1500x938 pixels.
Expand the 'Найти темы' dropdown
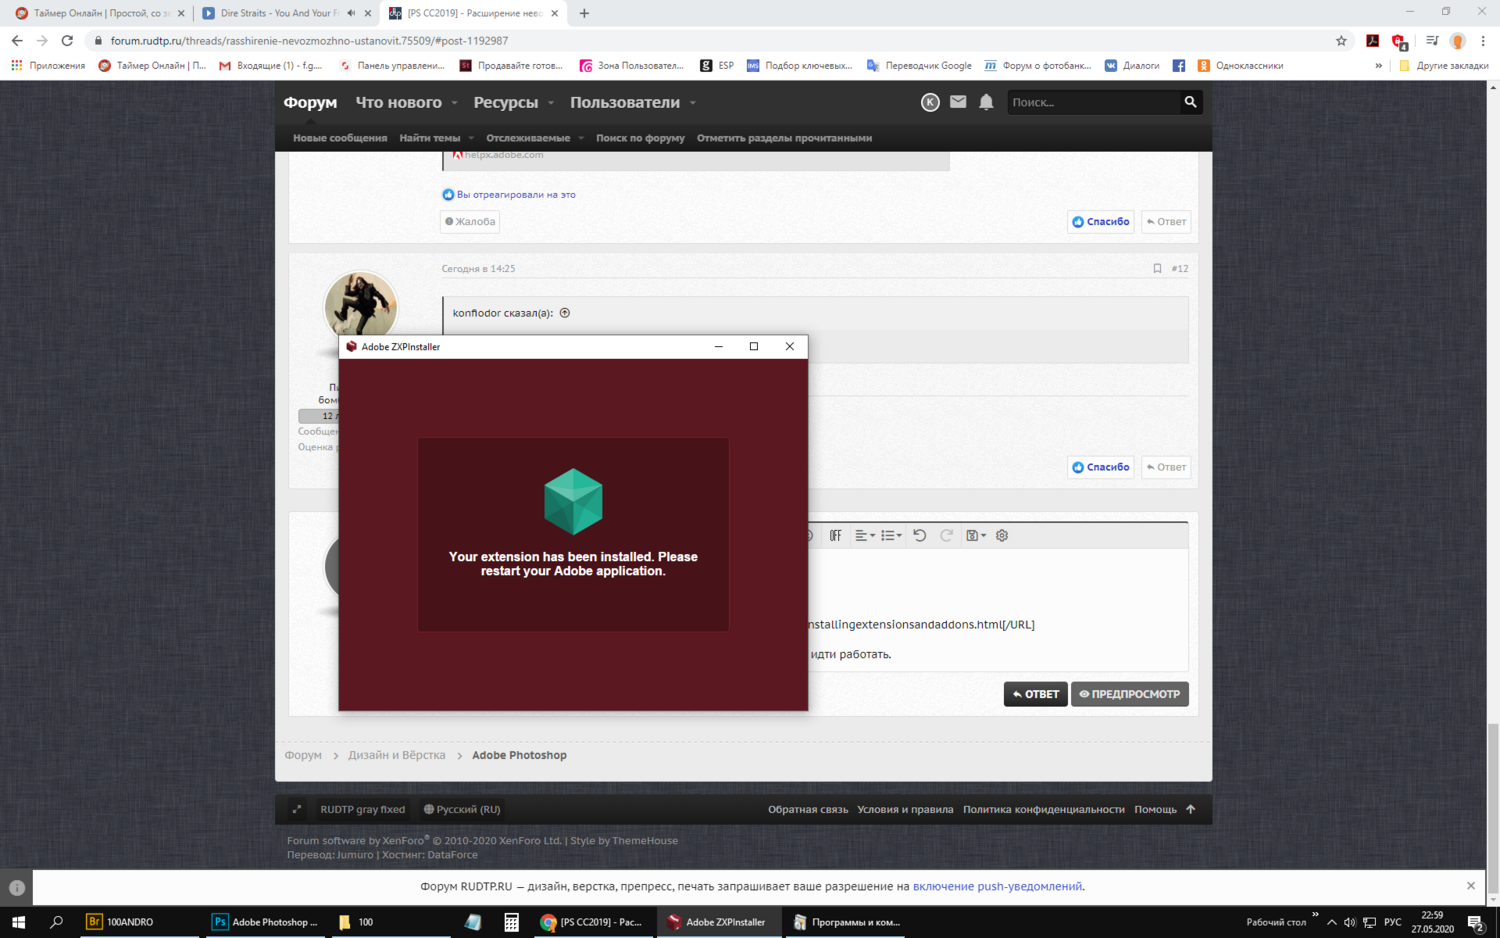click(471, 139)
